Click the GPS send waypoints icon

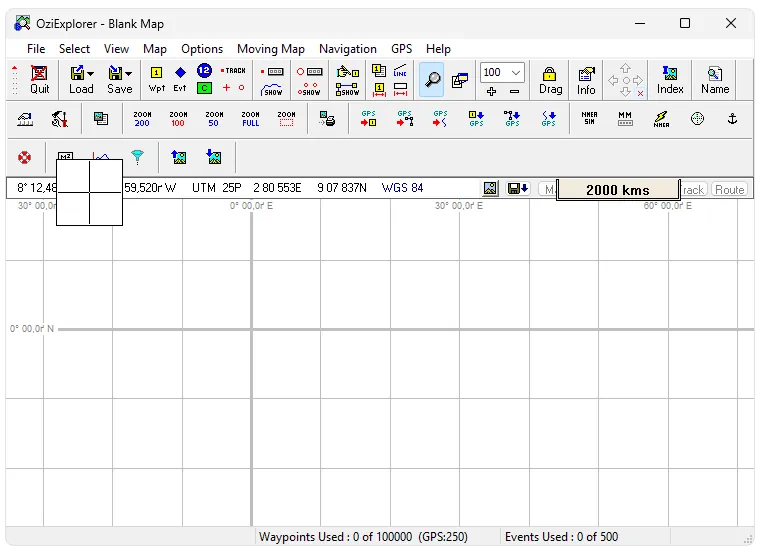(x=368, y=118)
